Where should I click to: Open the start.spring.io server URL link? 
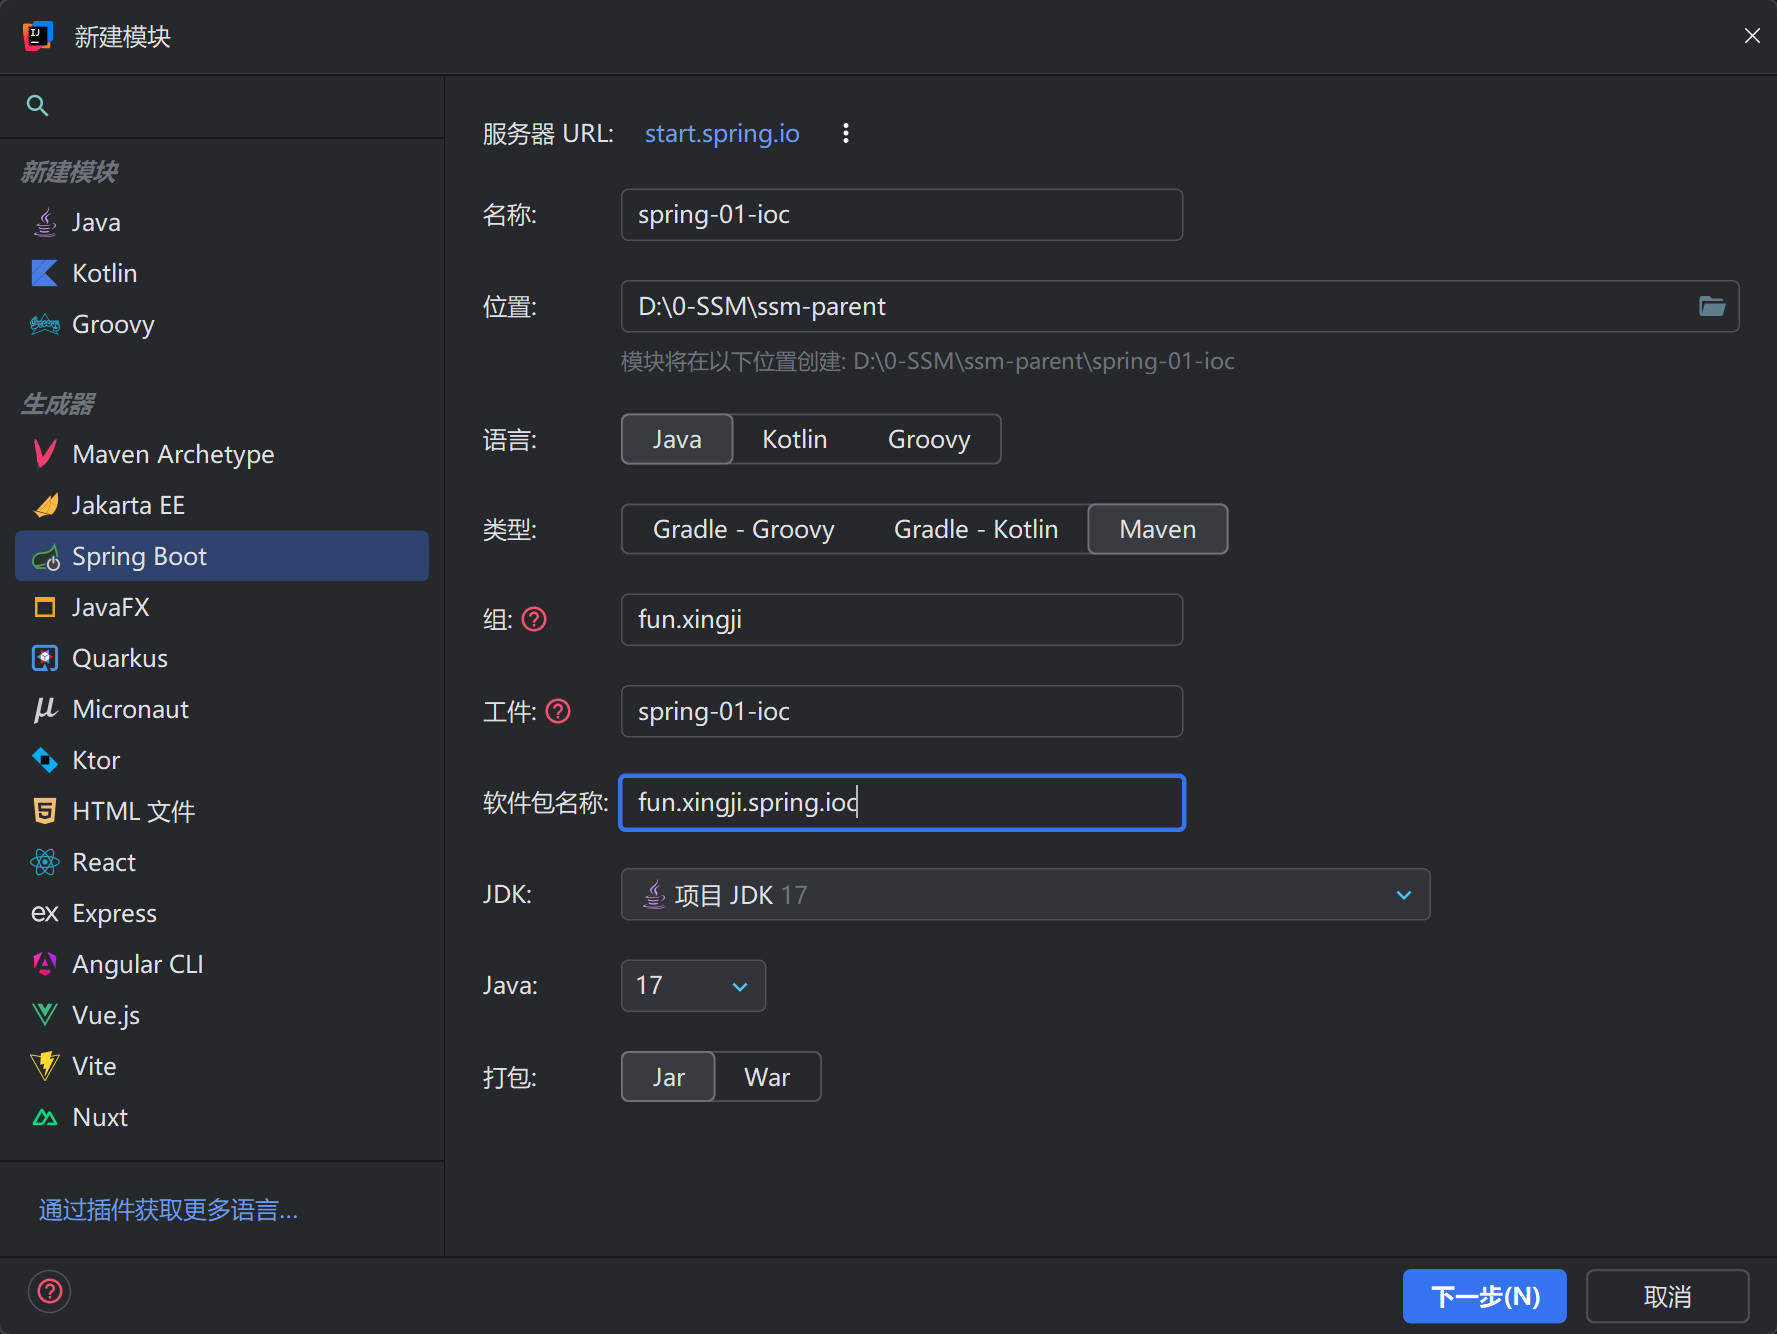coord(721,134)
